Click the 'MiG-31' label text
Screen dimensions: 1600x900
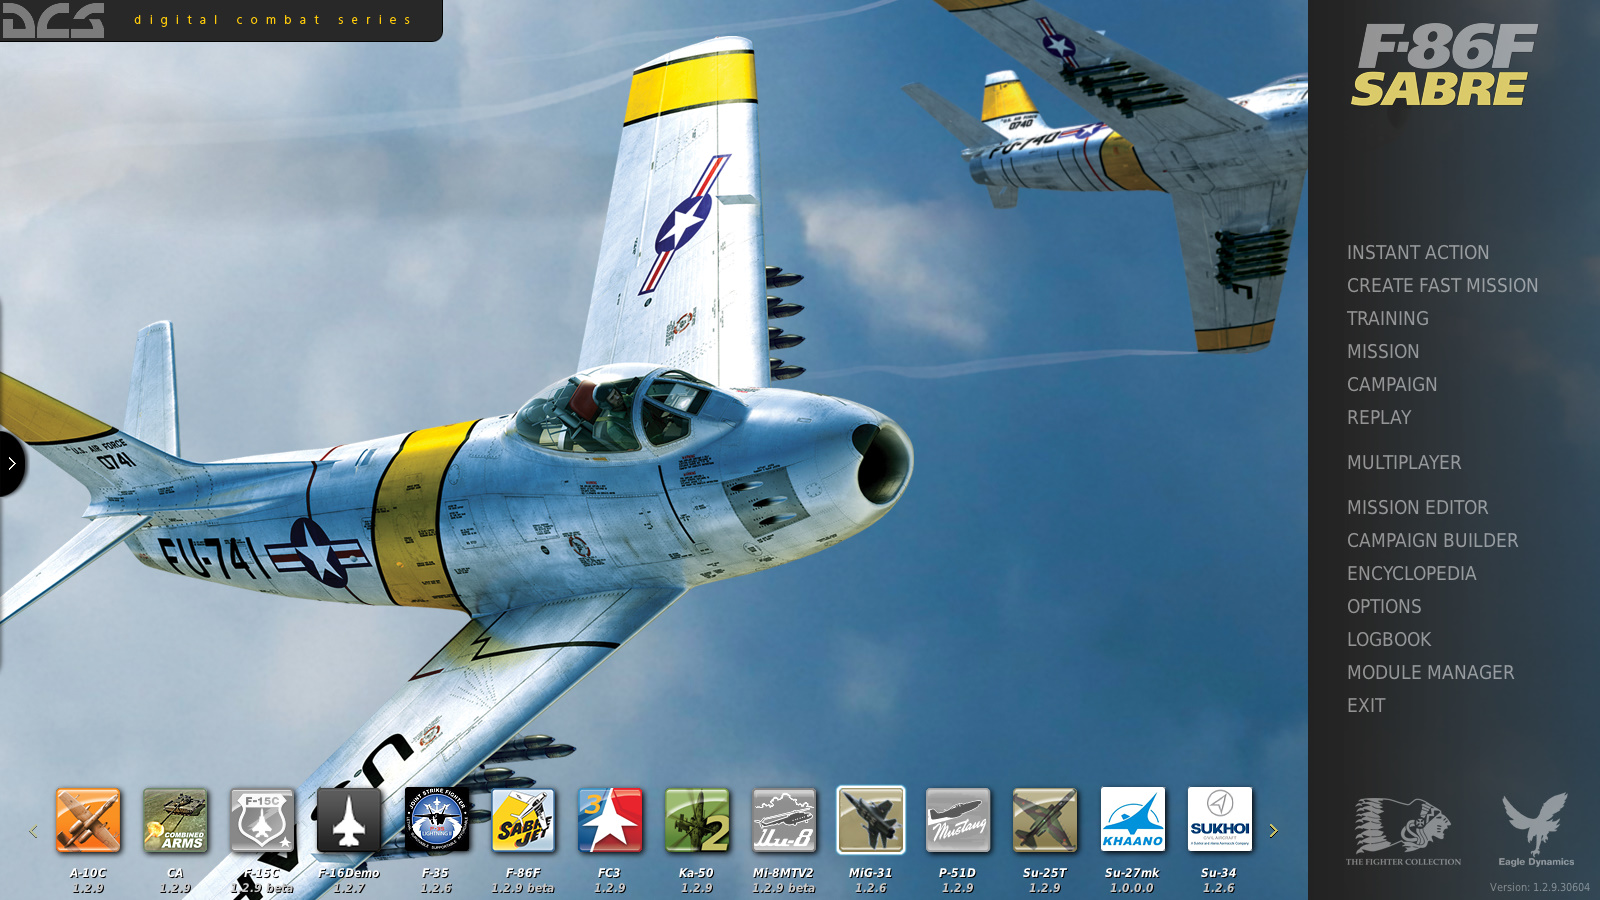(x=870, y=873)
